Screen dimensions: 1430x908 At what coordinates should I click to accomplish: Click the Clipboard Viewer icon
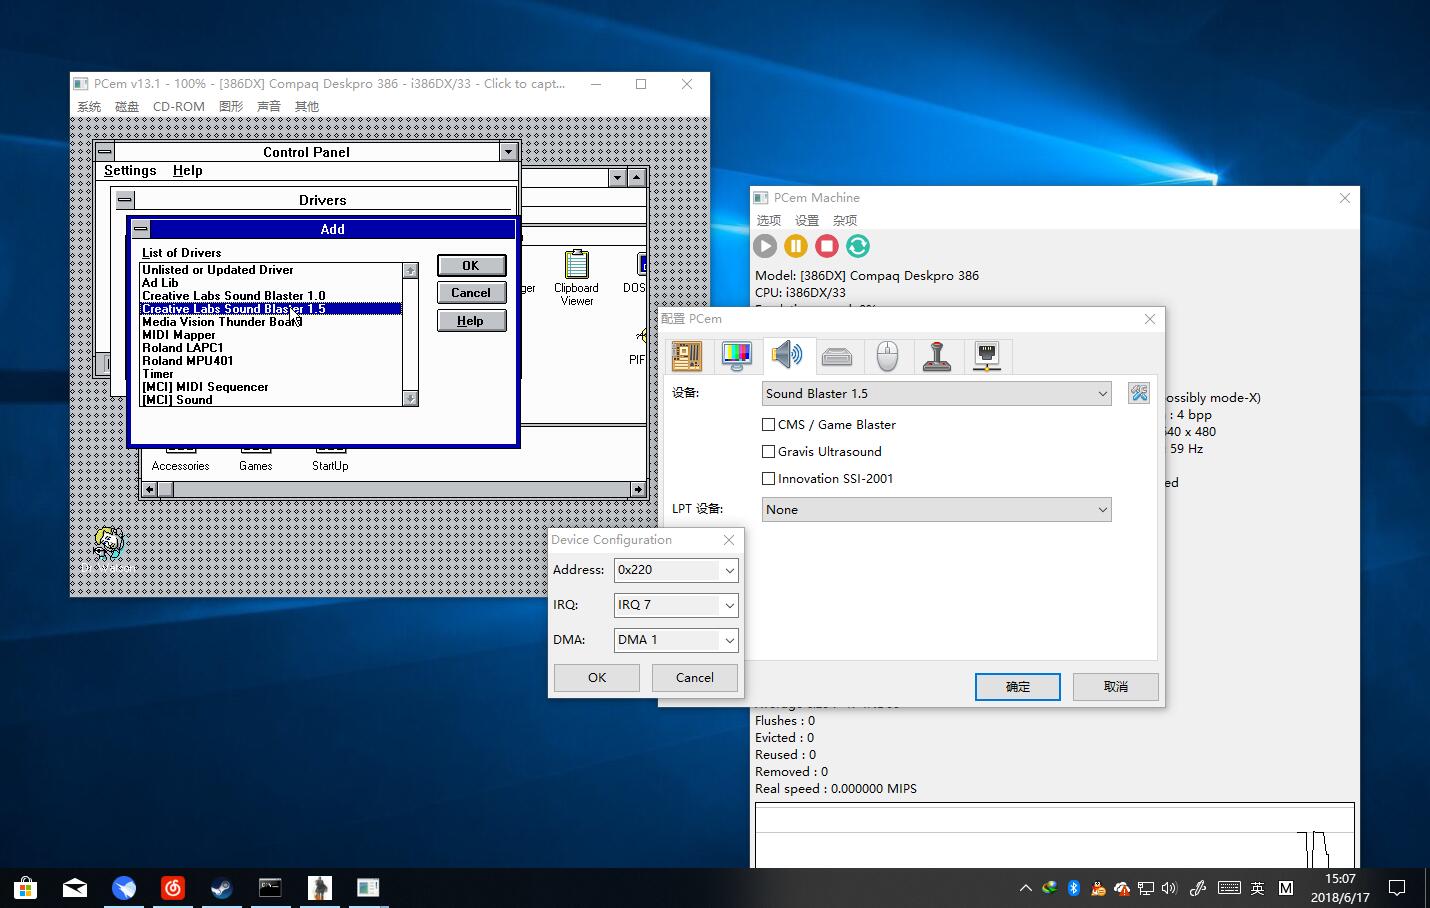[576, 277]
